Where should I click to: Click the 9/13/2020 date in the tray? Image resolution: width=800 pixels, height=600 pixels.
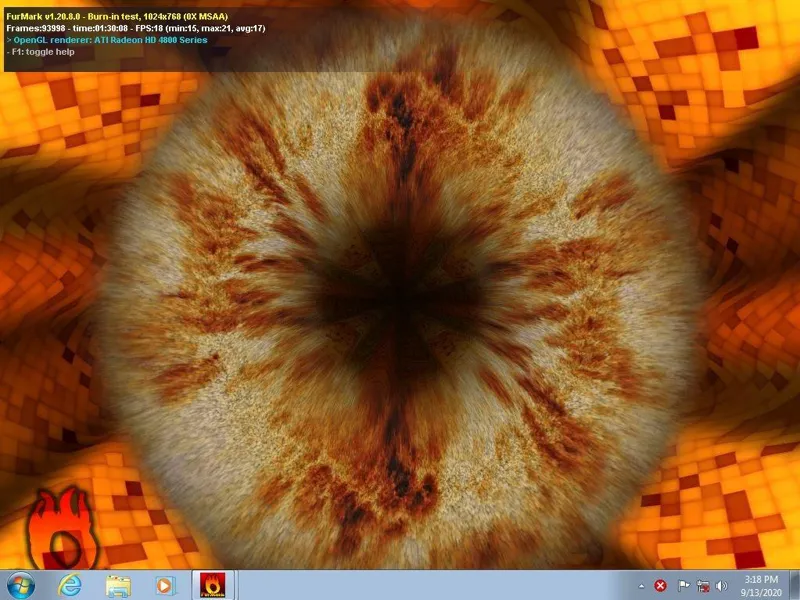762,591
